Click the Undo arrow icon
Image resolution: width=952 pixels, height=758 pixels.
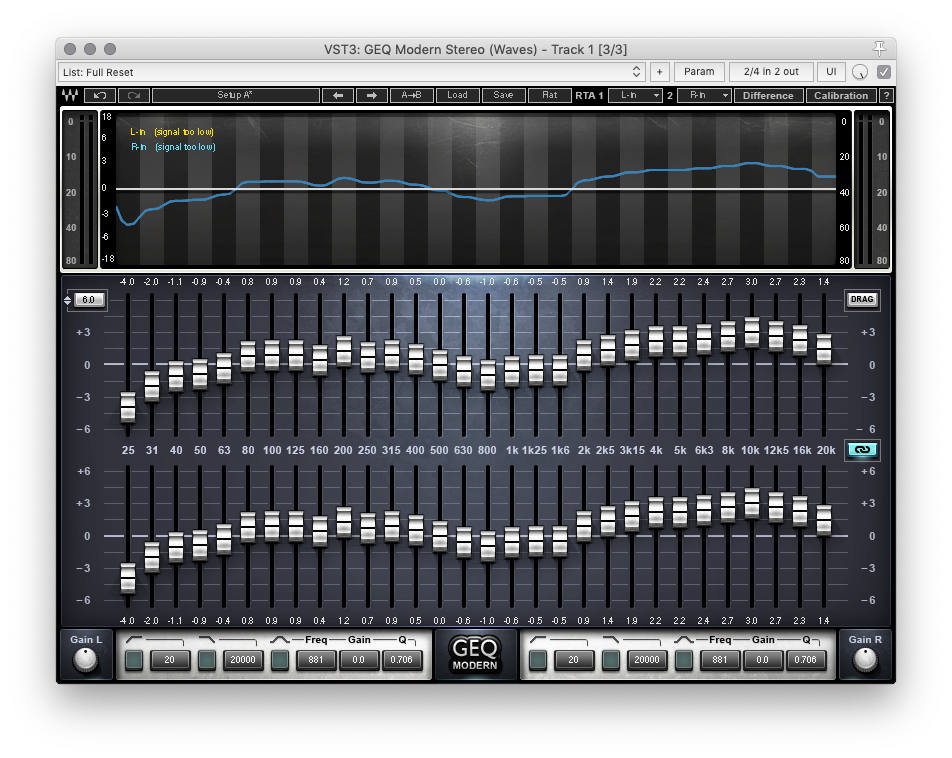(x=99, y=95)
